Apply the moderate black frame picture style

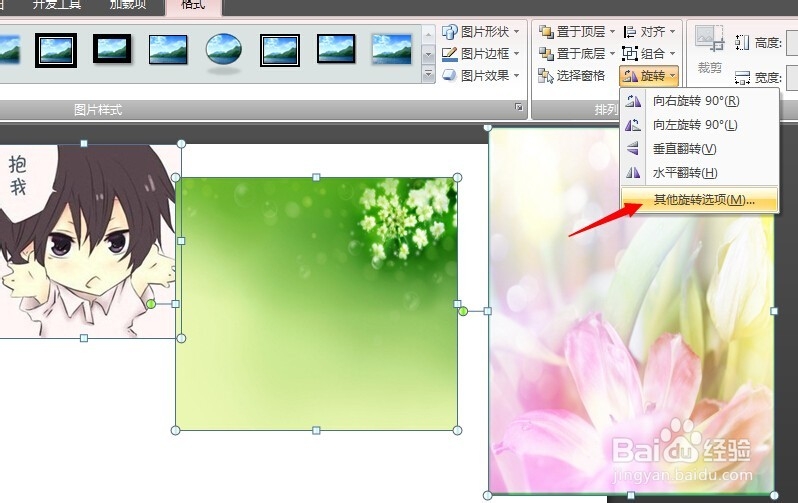point(336,49)
